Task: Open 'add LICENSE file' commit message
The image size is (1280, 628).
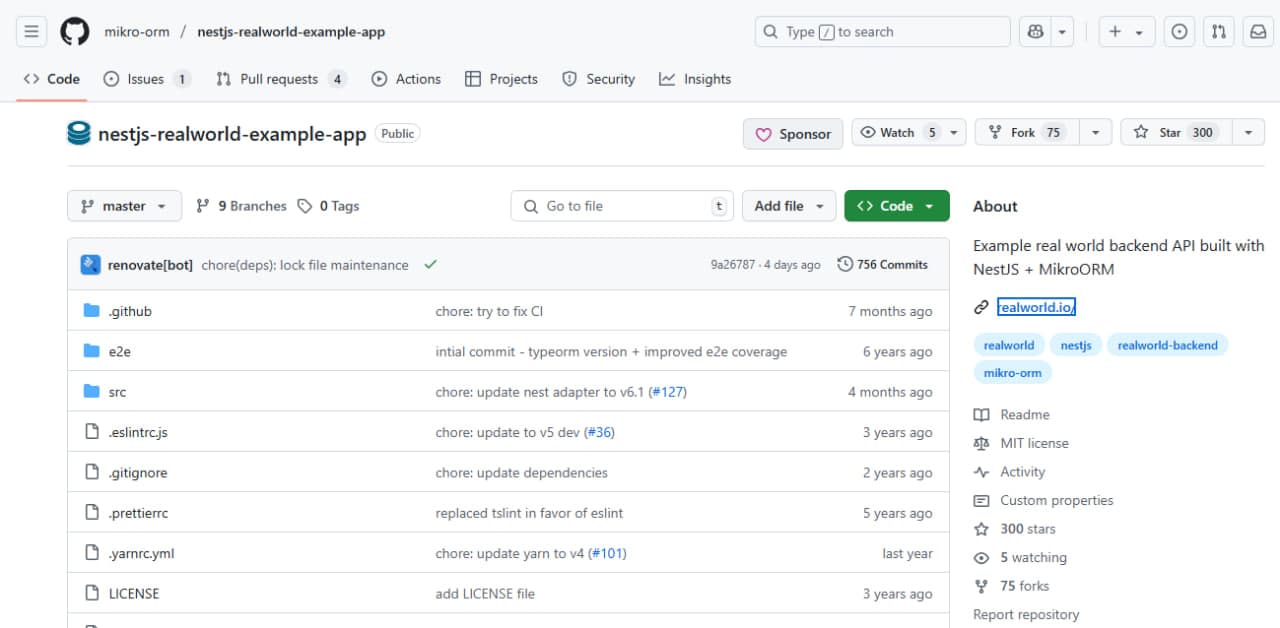Action: tap(485, 593)
